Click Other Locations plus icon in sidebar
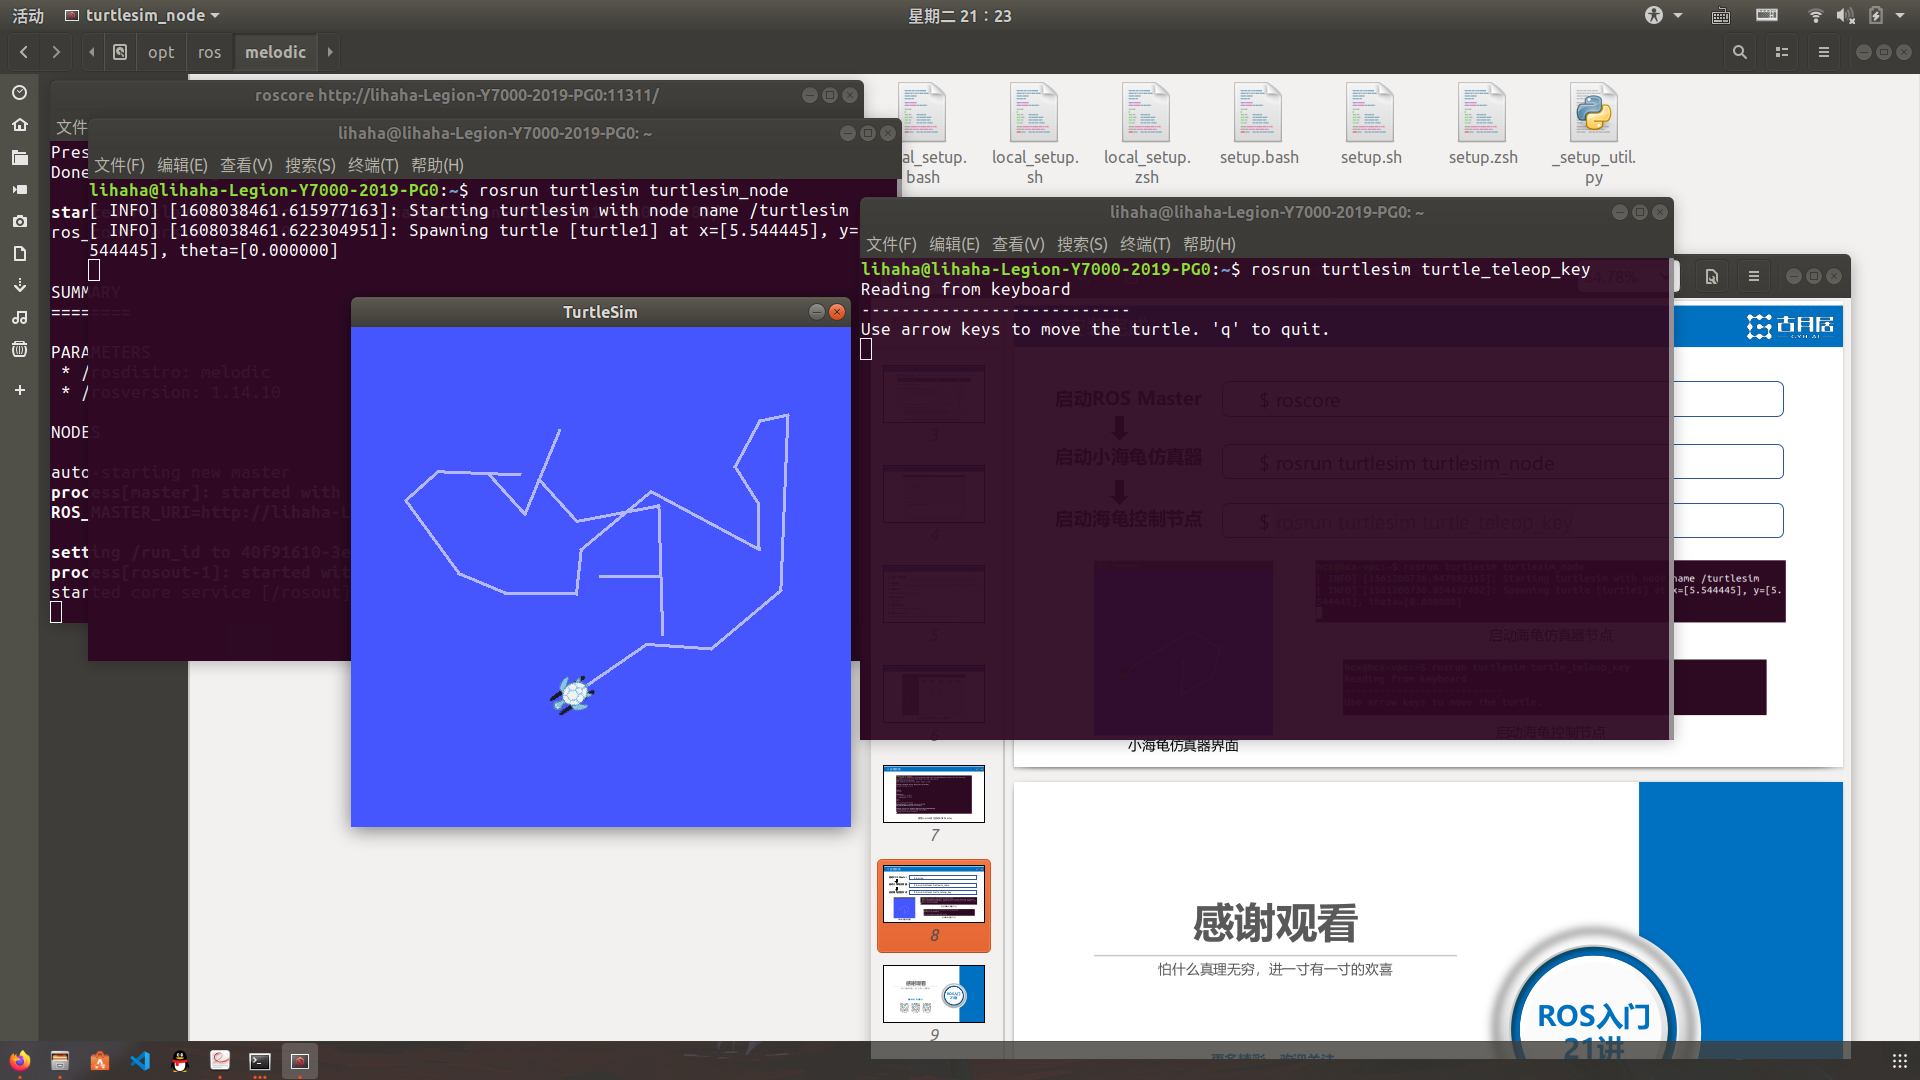The height and width of the screenshot is (1080, 1920). [20, 390]
